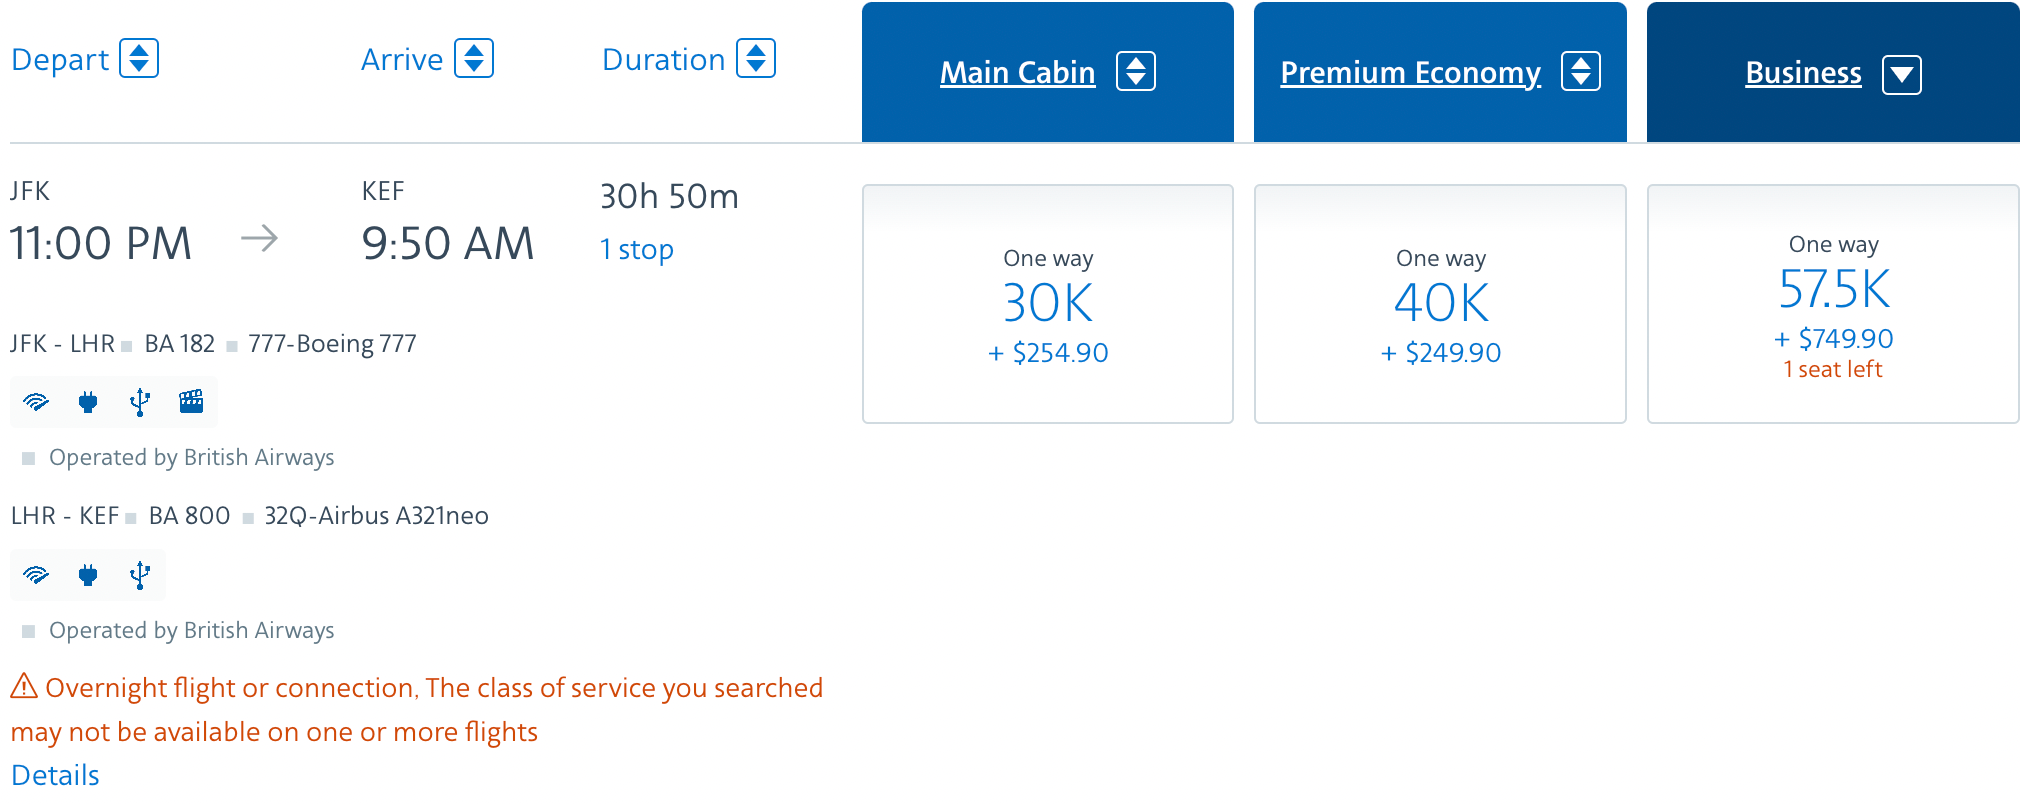Viewport: 2020px width, 804px height.
Task: Click the arrow between departure and arrival times
Action: [x=259, y=238]
